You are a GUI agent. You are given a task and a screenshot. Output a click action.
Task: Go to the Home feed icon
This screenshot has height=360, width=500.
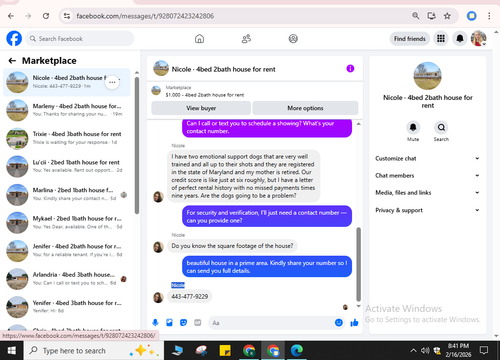[199, 39]
